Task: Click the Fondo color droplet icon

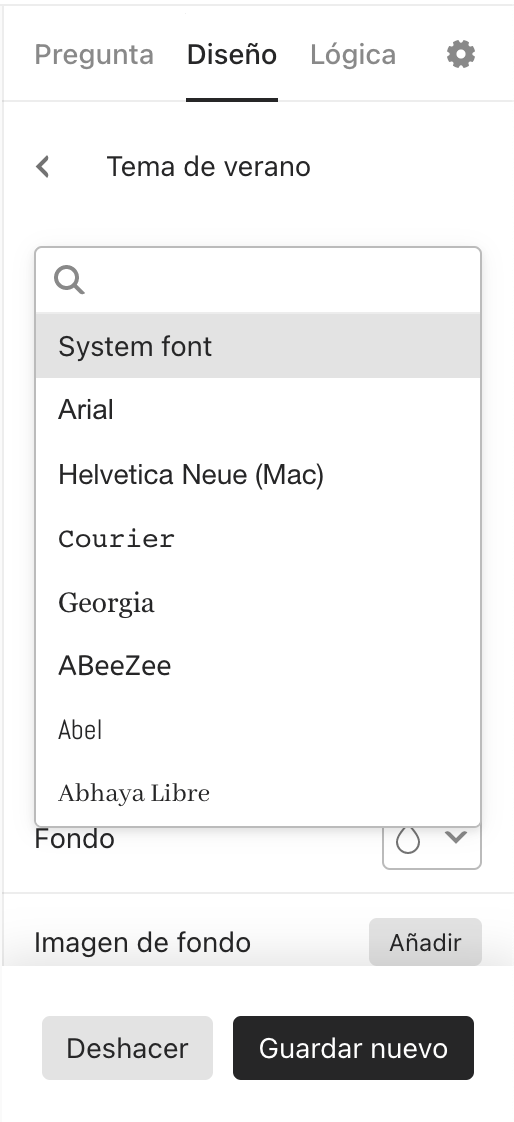Action: (x=408, y=840)
